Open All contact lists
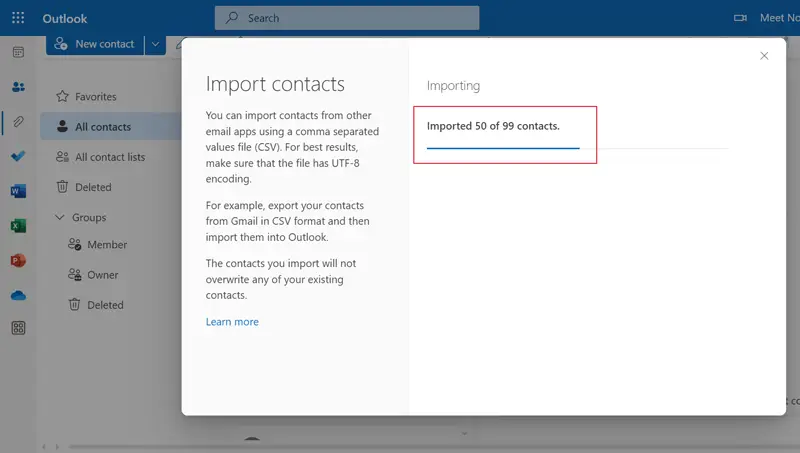This screenshot has height=453, width=800. tap(111, 157)
